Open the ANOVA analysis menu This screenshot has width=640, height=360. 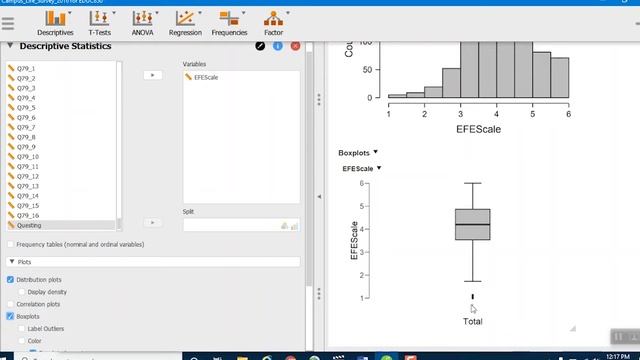tap(142, 23)
